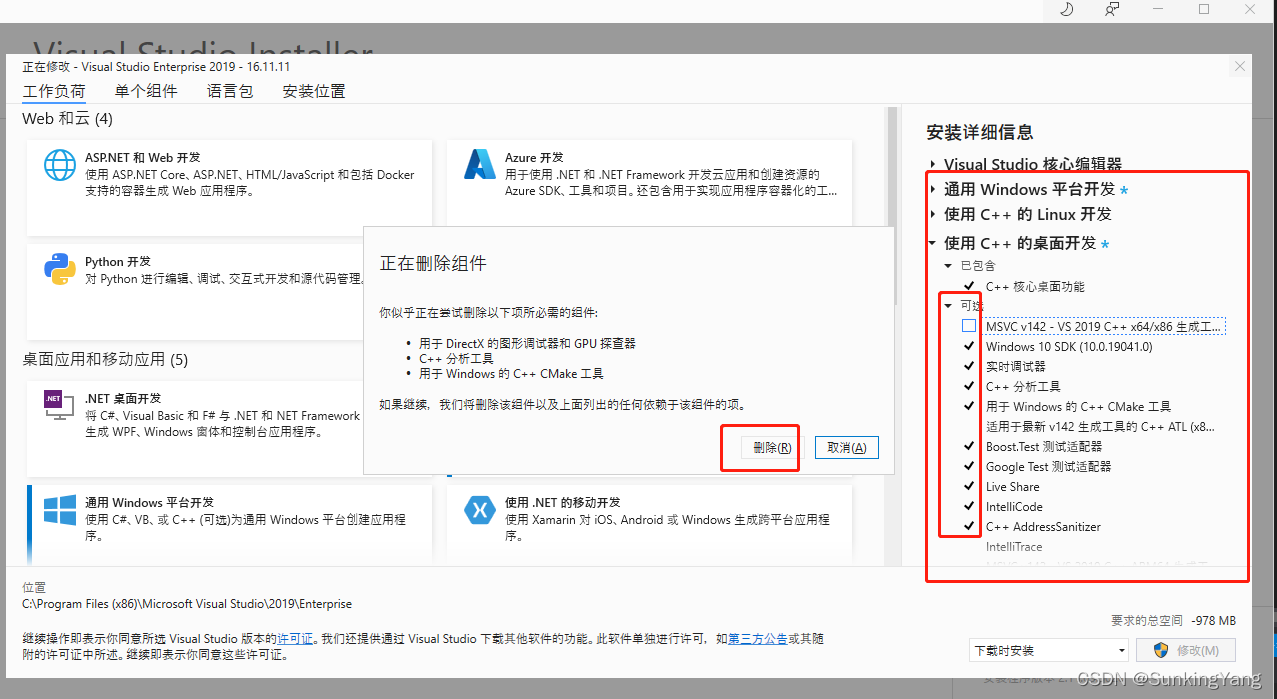Click the Windows logo on 通用 Windows 平台开发 card

coord(60,510)
